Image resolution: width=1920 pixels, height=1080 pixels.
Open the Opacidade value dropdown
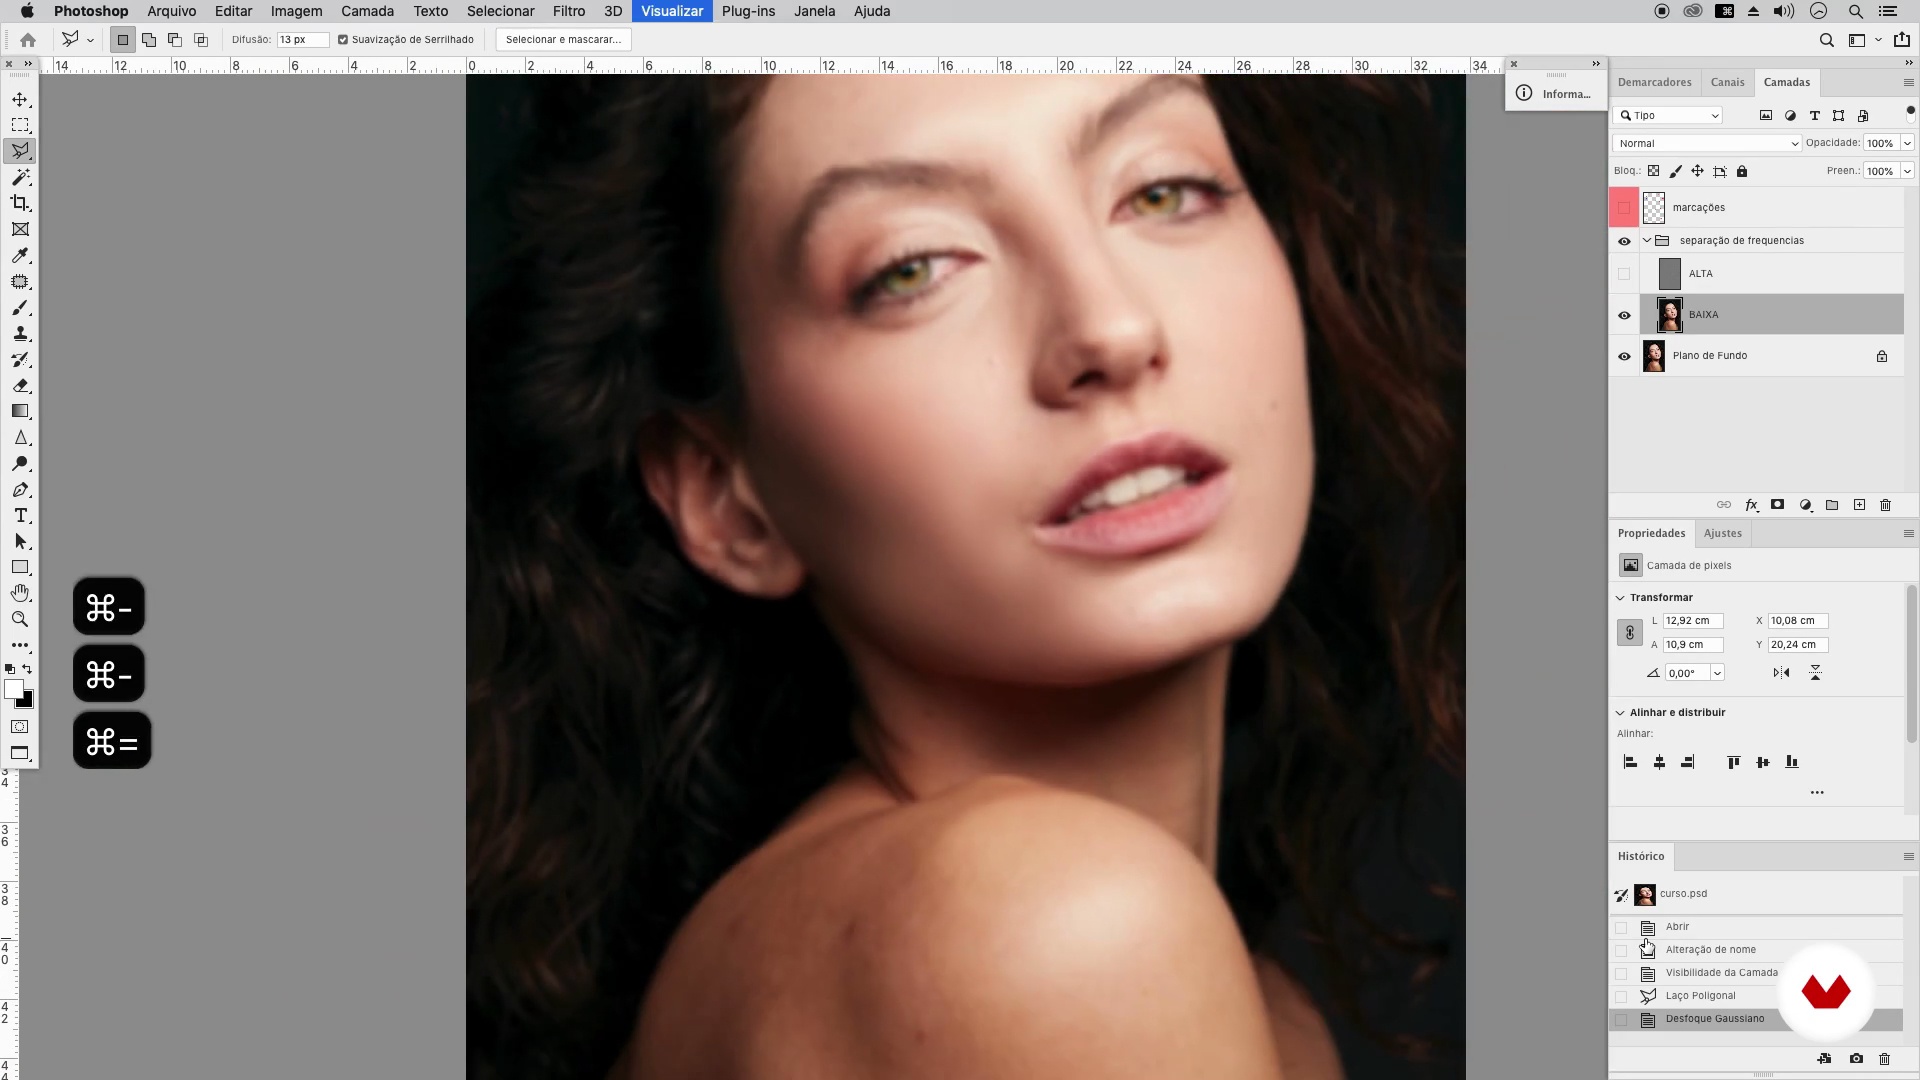point(1907,143)
